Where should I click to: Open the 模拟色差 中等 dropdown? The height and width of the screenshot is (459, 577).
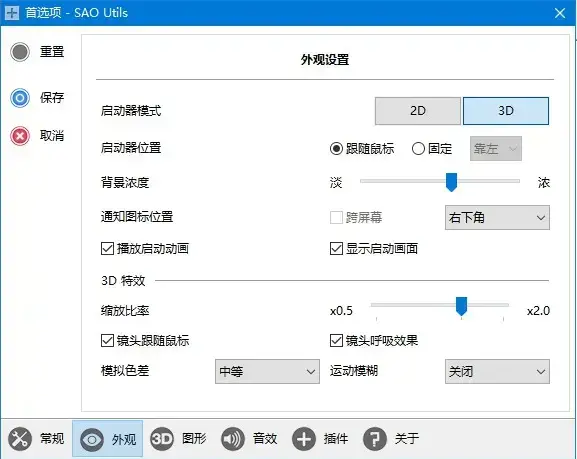pyautogui.click(x=267, y=371)
